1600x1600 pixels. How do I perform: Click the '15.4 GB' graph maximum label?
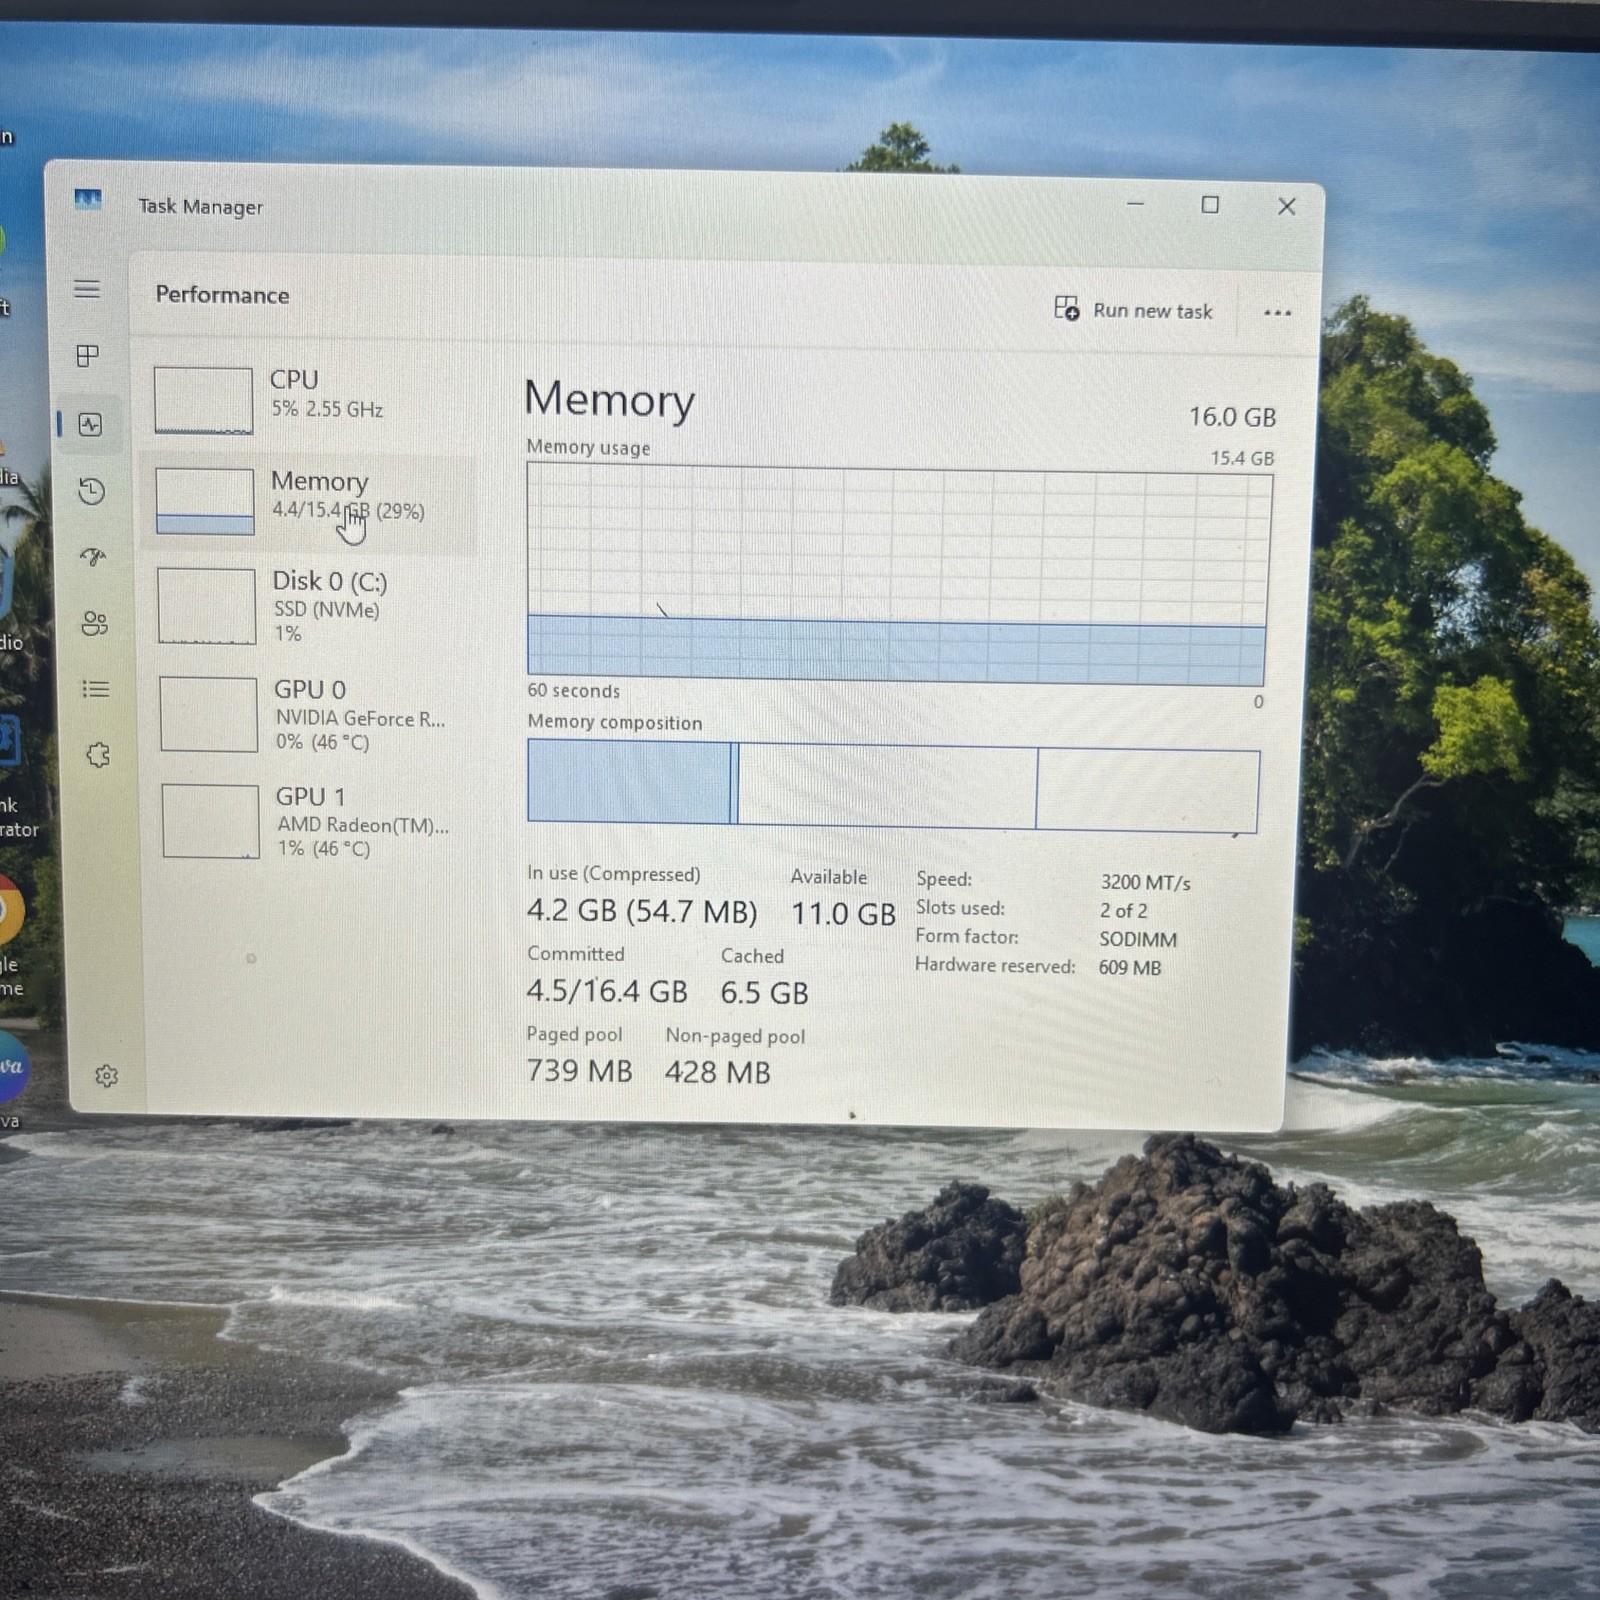[1242, 458]
